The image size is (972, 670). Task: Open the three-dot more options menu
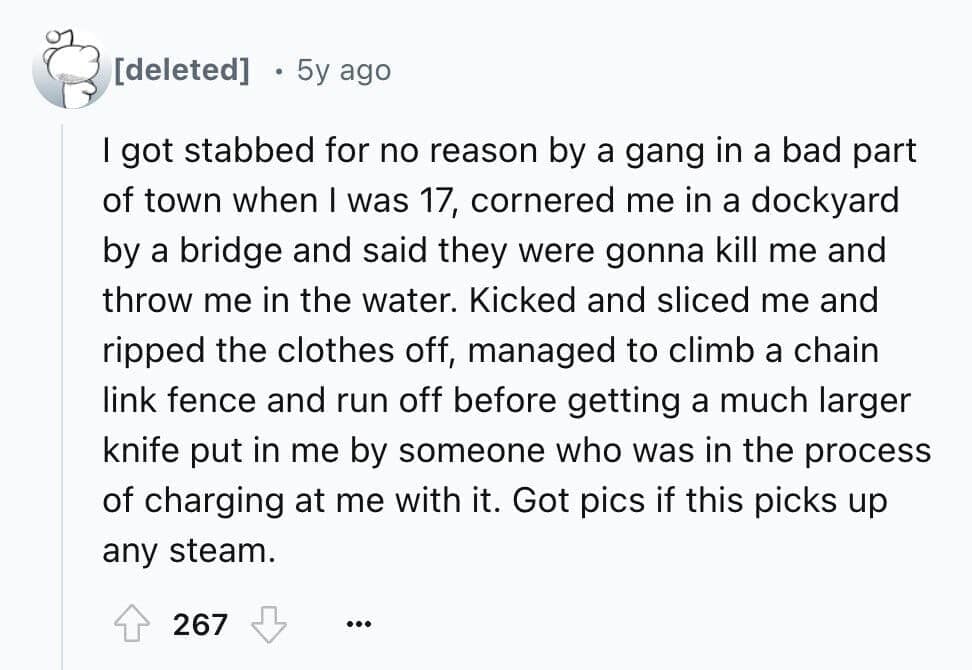356,626
